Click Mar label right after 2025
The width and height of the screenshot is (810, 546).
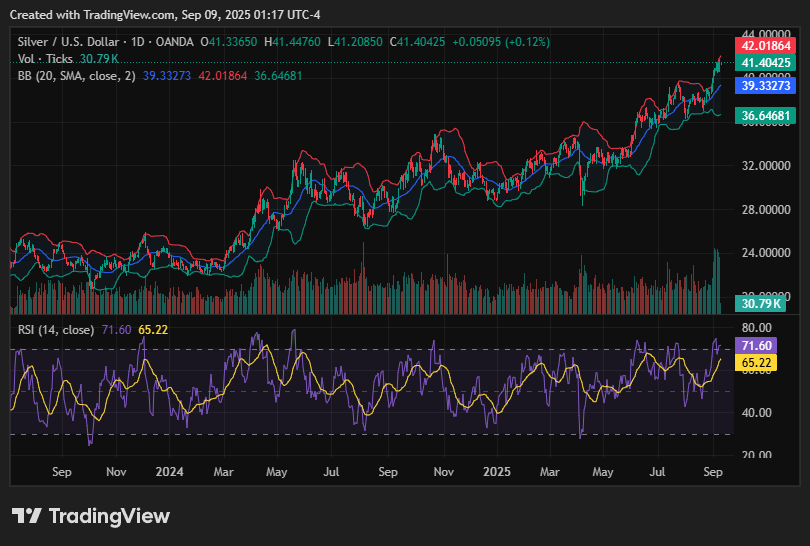550,472
